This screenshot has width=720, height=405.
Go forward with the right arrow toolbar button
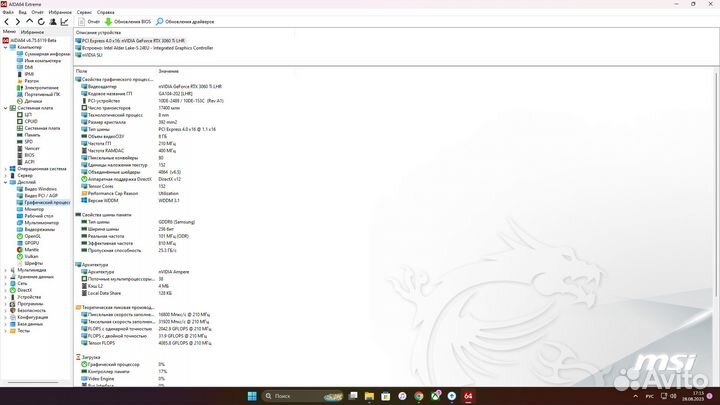pos(18,22)
